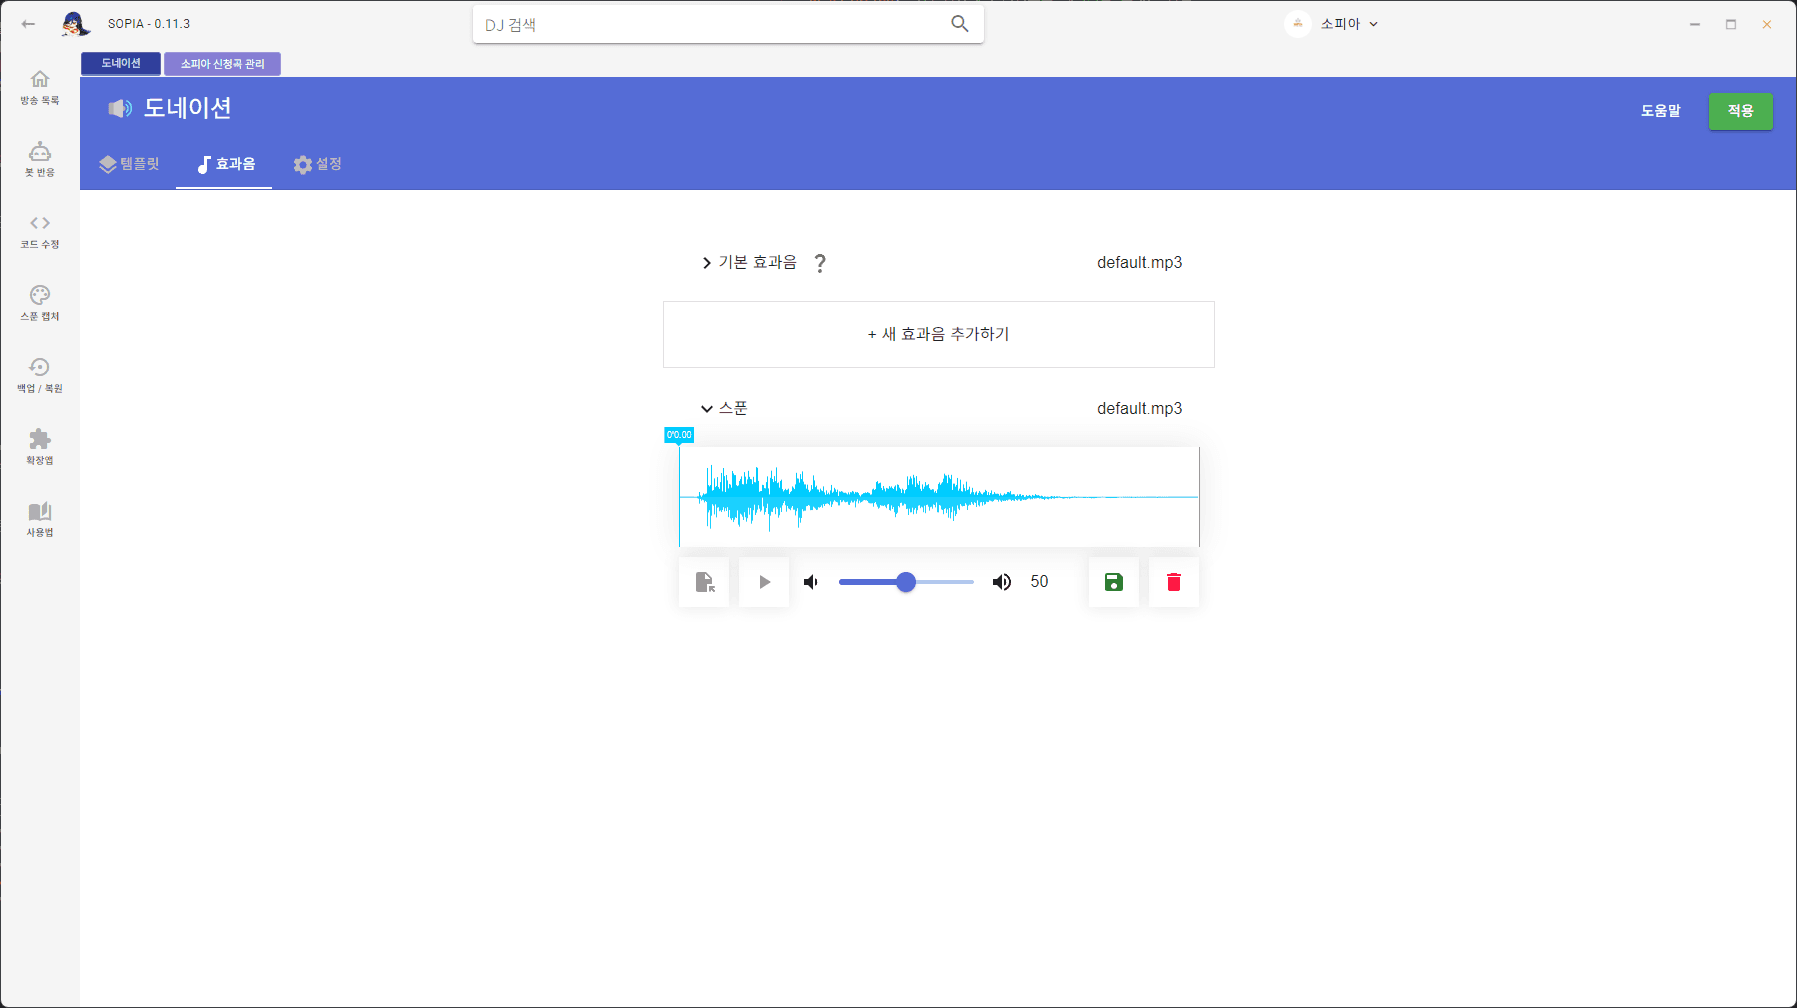Switch to the 설정 tab
This screenshot has width=1797, height=1008.
tap(317, 164)
